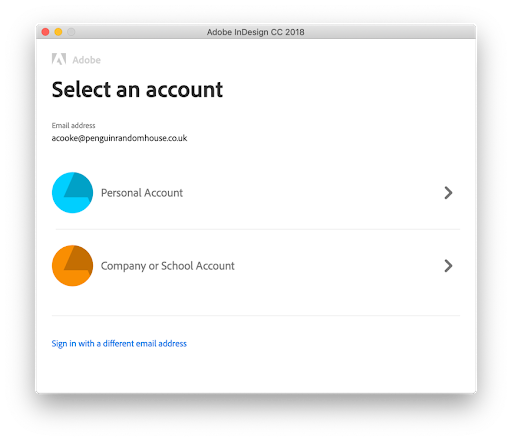Sign in with a different email address

119,344
